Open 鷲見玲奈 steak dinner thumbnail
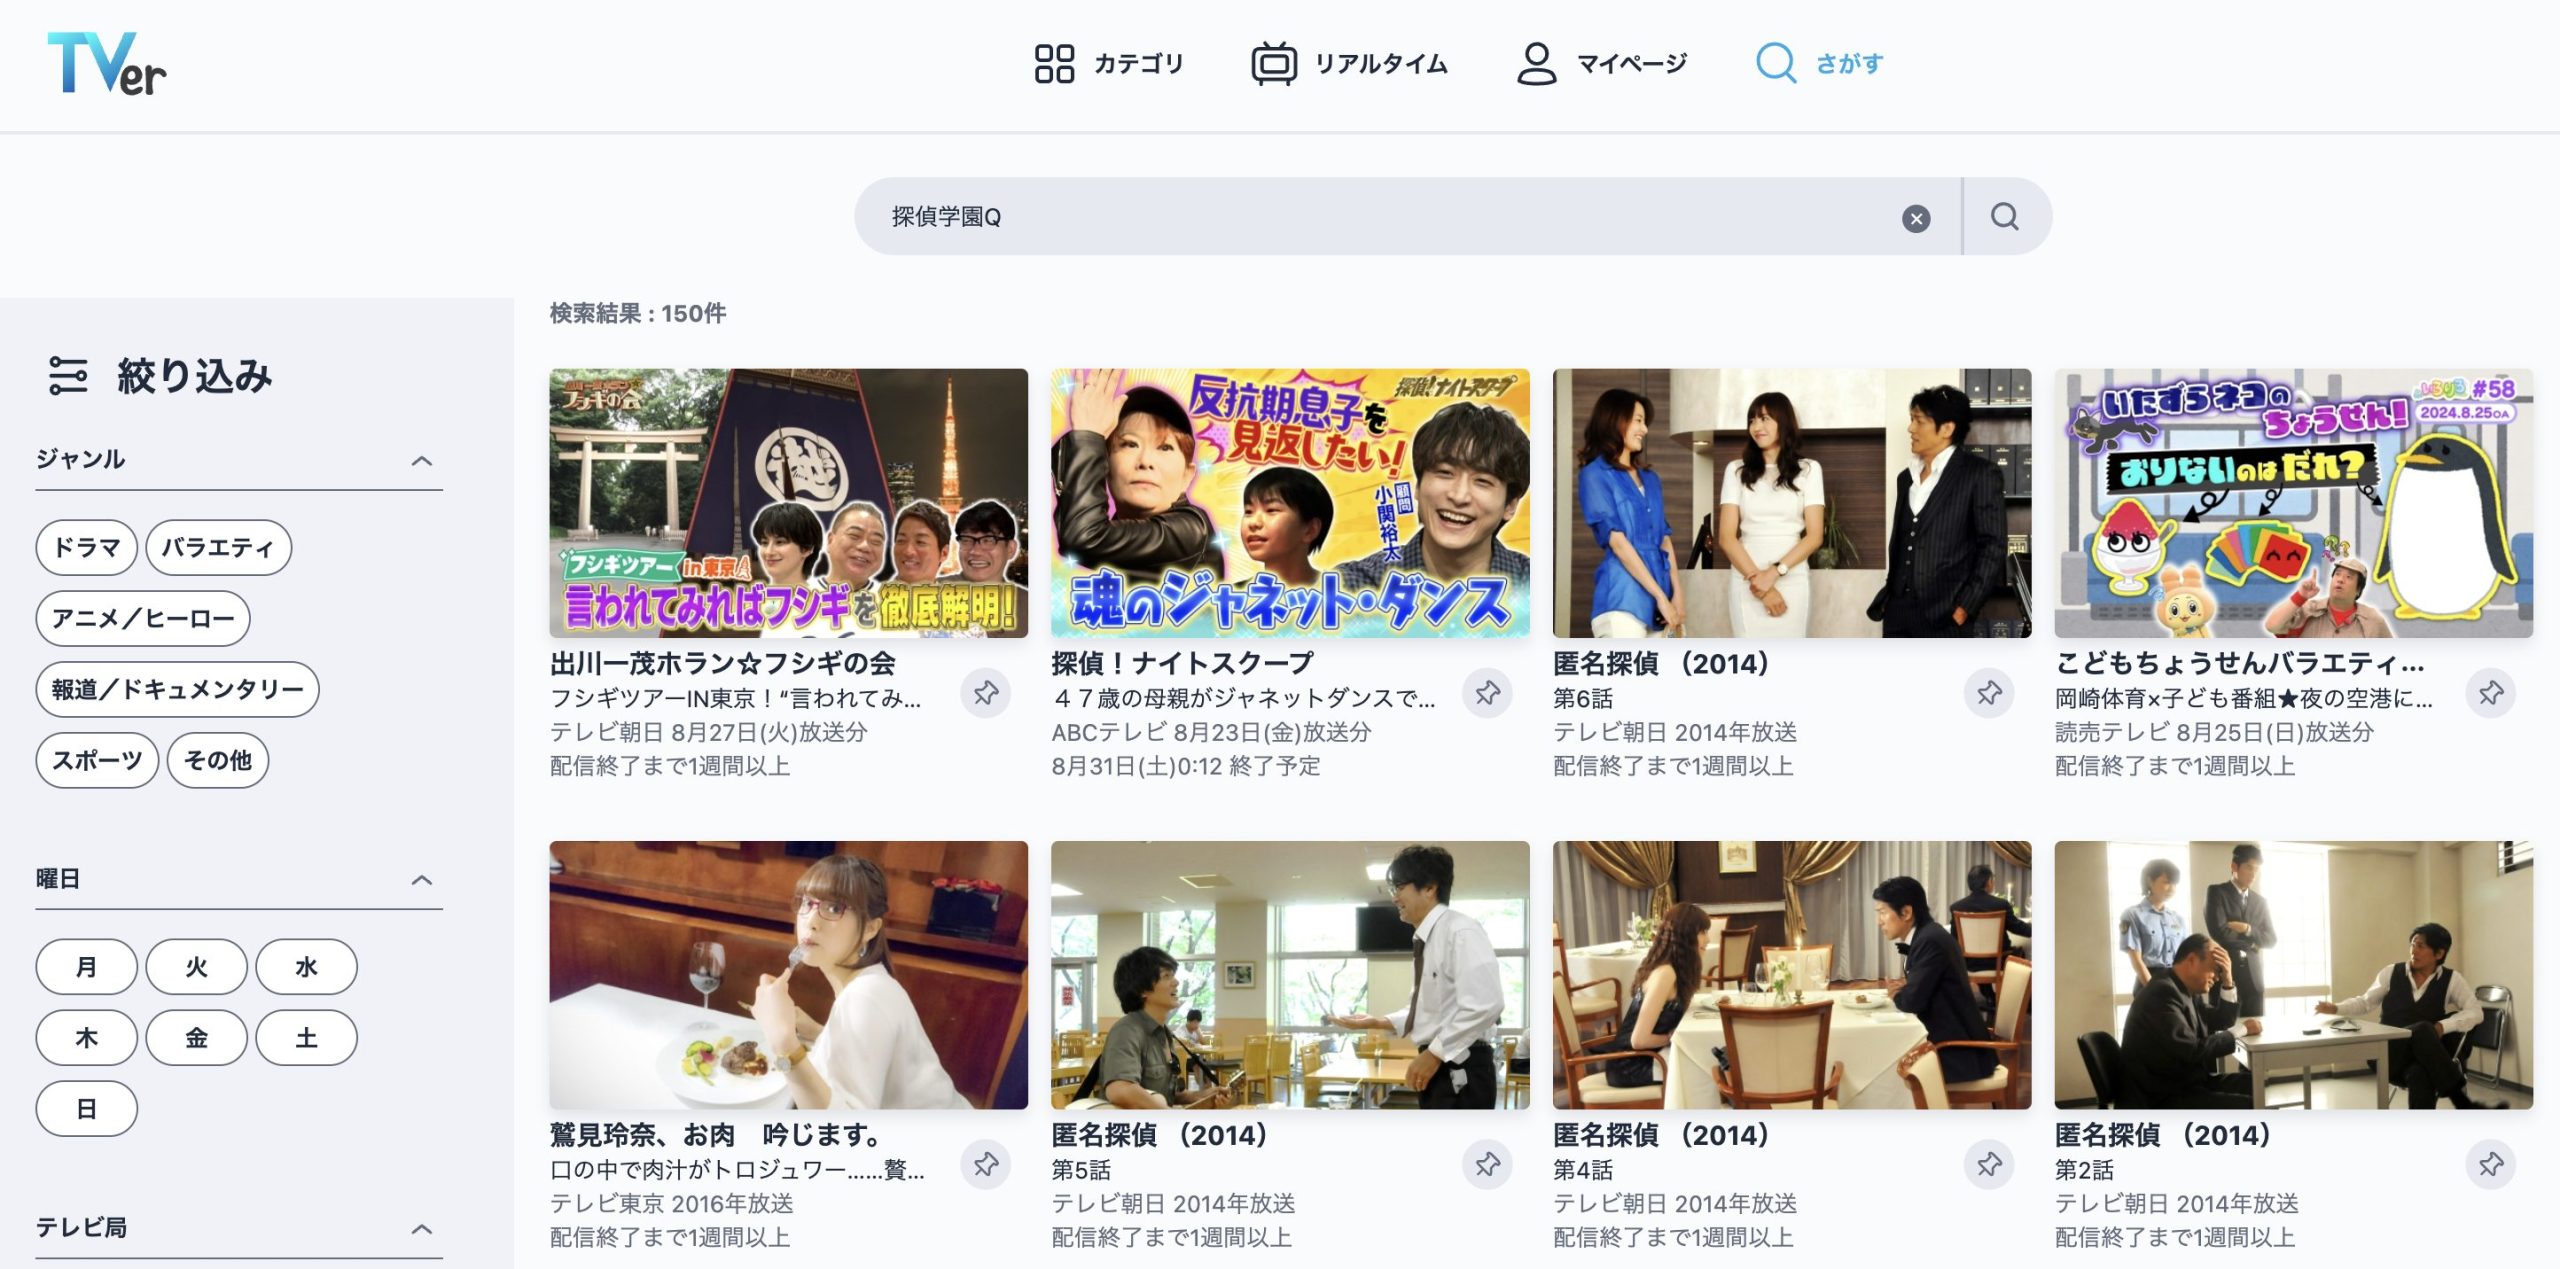This screenshot has height=1269, width=2560. coord(789,975)
